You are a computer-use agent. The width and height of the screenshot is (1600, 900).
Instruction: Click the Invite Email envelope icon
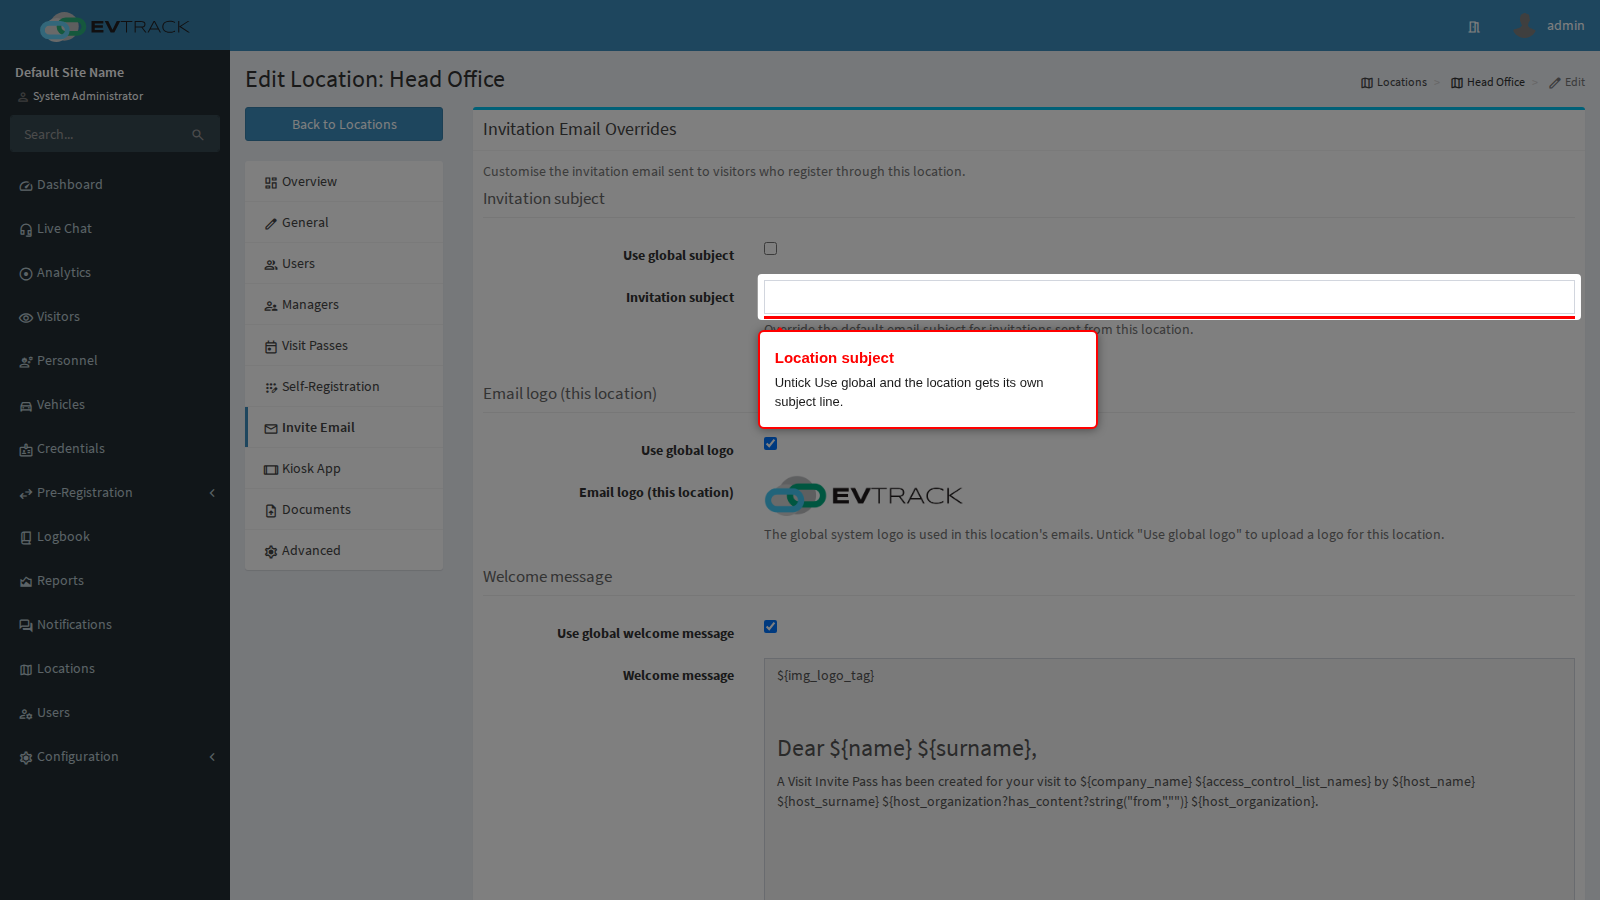pyautogui.click(x=271, y=429)
